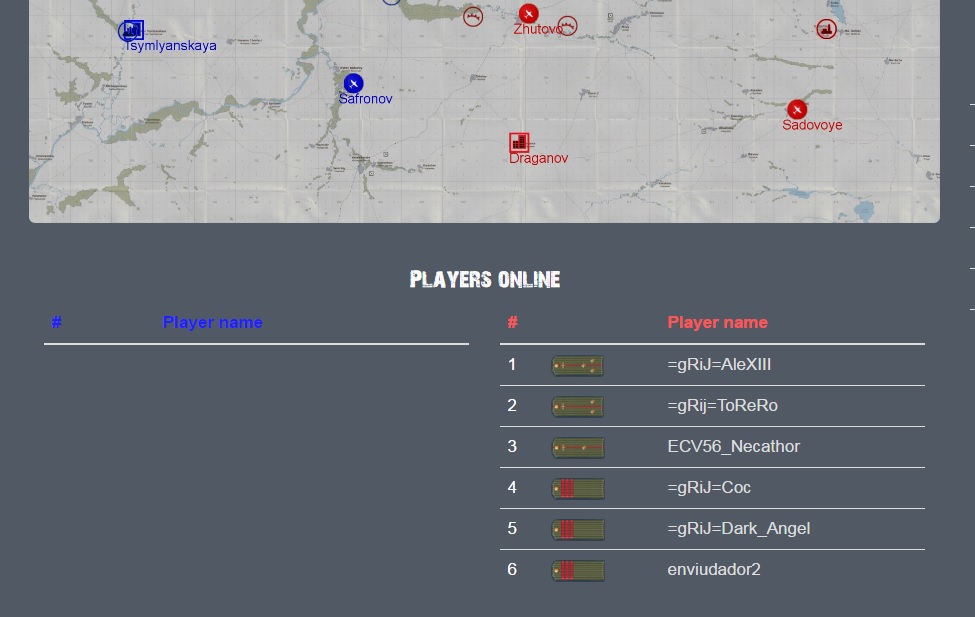The height and width of the screenshot is (617, 975).
Task: Click the red bridge icon right of Zhutovo
Action: tap(567, 26)
